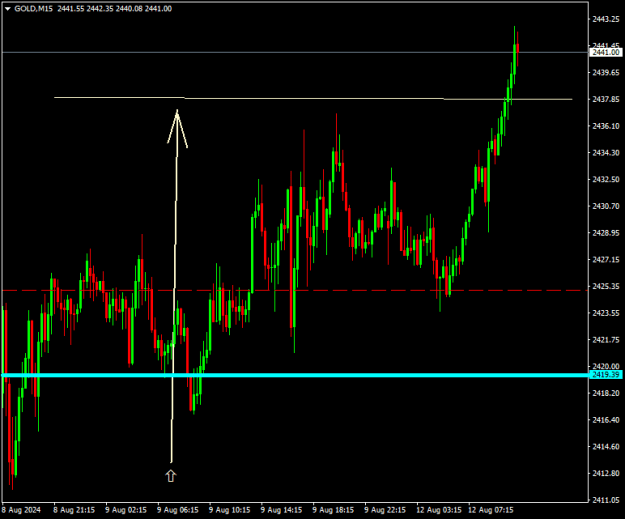Screen dimensions: 625x519
Task: Click the 9 Aug 02:15 time label
Action: click(126, 510)
